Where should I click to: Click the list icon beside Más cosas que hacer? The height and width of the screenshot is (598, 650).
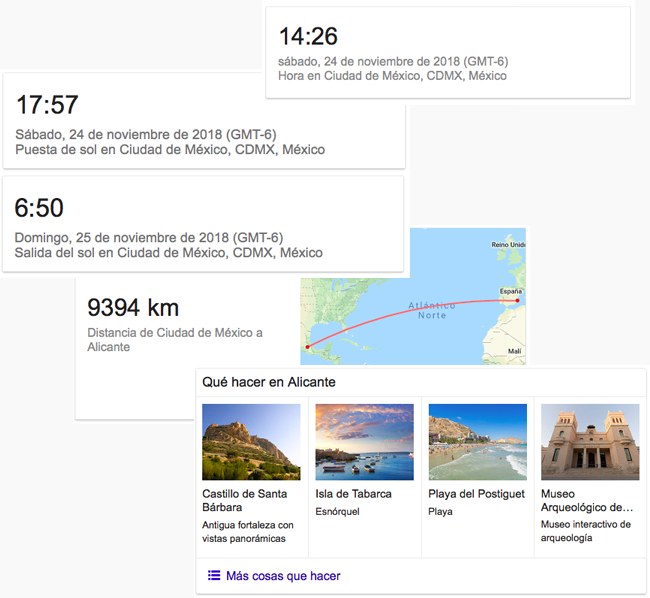click(213, 575)
